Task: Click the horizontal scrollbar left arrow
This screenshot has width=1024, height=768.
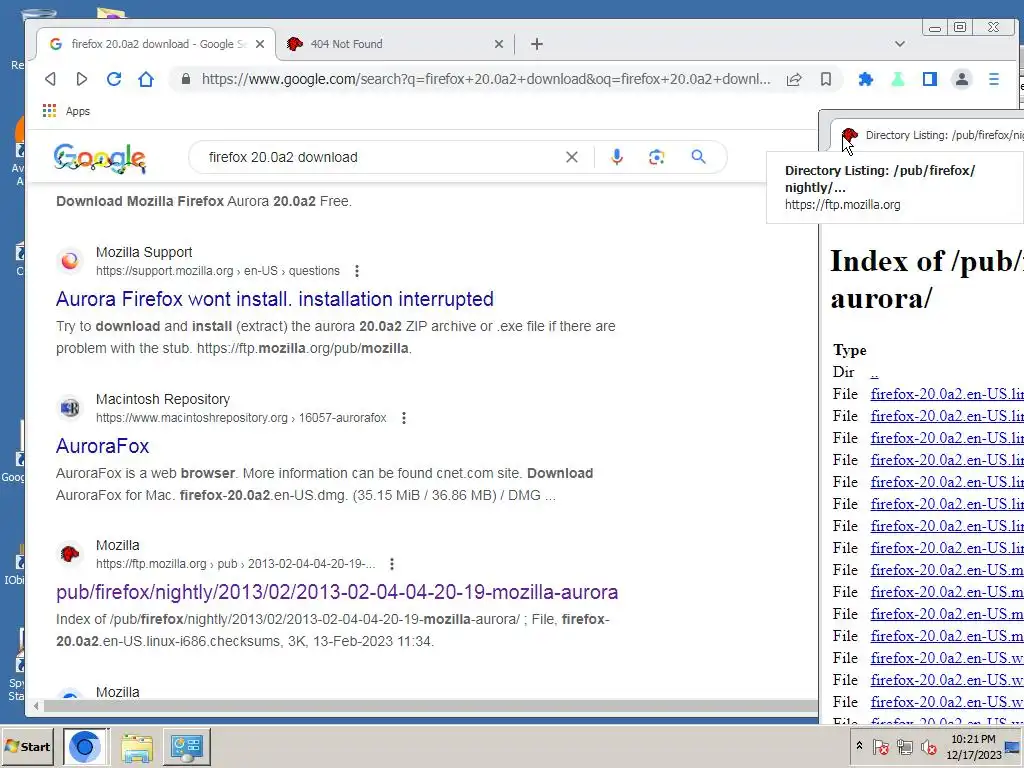Action: point(37,706)
